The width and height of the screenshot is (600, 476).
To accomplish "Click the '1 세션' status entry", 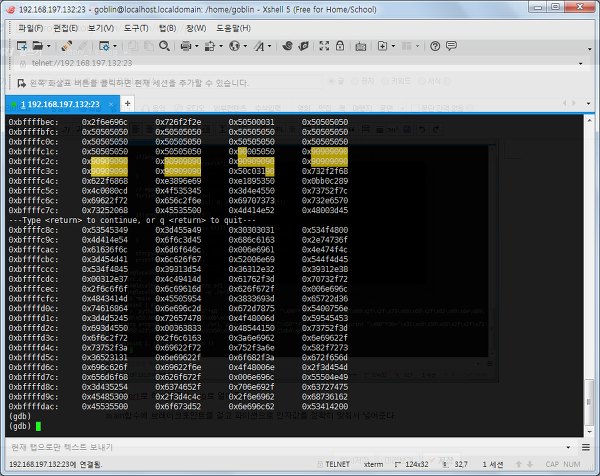I will (492, 464).
